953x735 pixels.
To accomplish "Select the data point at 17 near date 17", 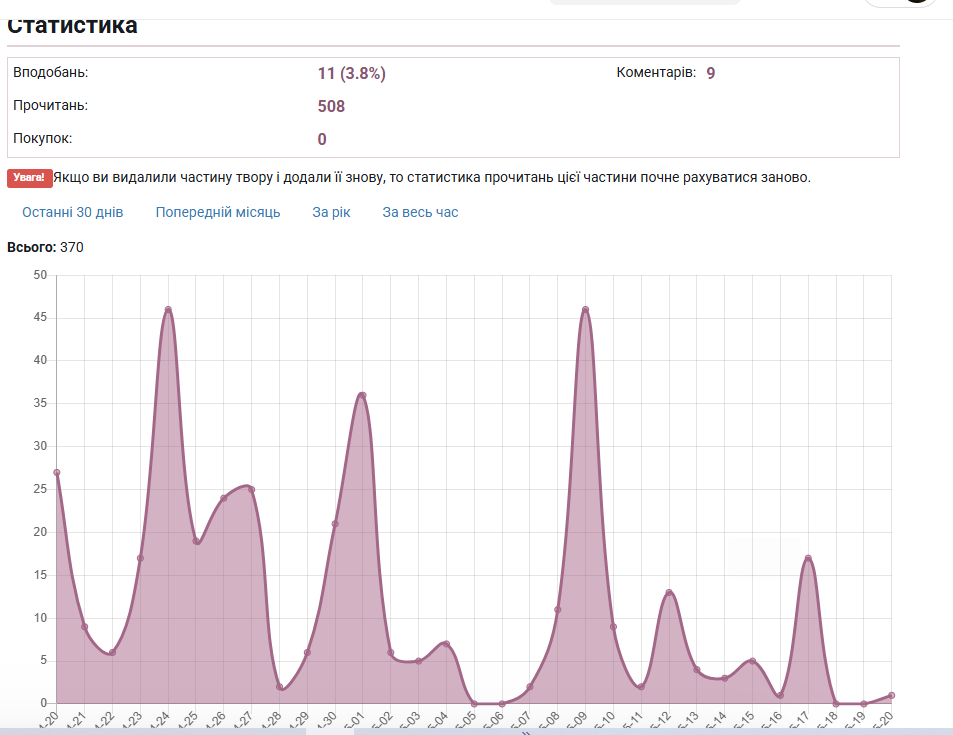I will [808, 558].
